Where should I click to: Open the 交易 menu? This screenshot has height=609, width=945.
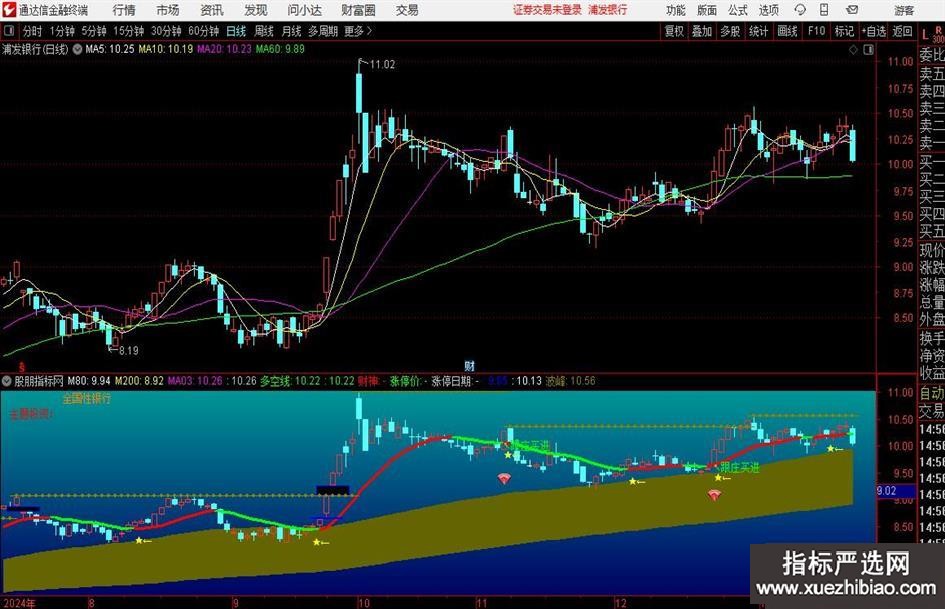click(x=407, y=10)
